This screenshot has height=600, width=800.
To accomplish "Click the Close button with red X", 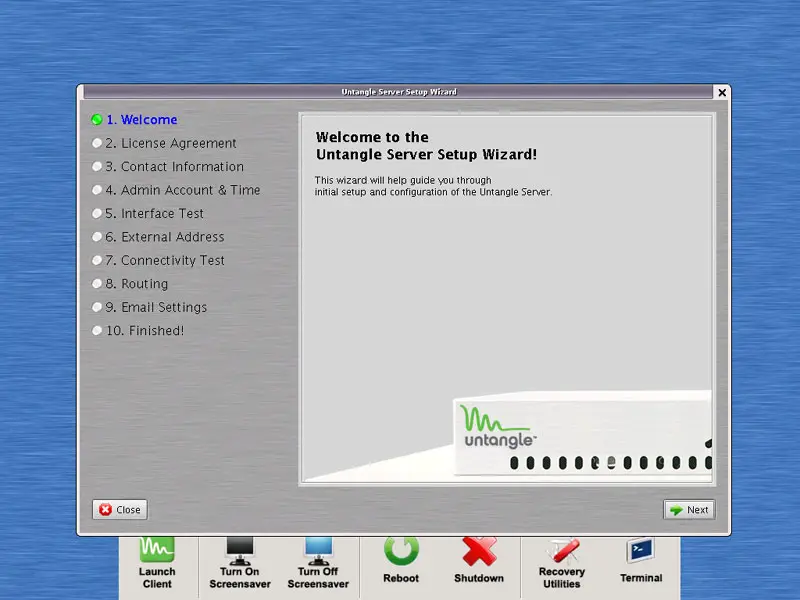I will pos(120,510).
